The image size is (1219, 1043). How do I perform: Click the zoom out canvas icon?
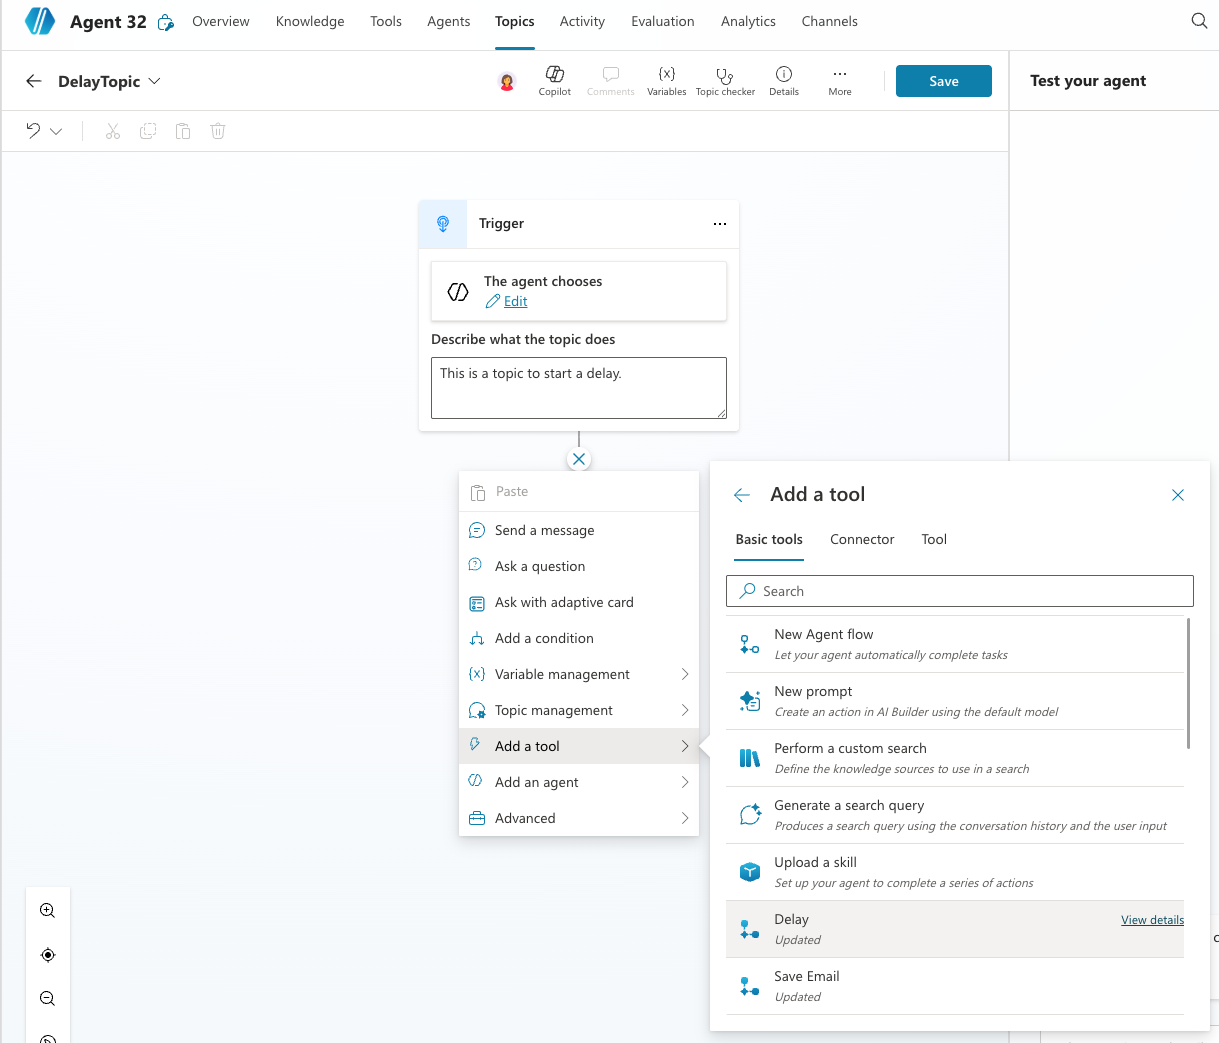pos(47,998)
